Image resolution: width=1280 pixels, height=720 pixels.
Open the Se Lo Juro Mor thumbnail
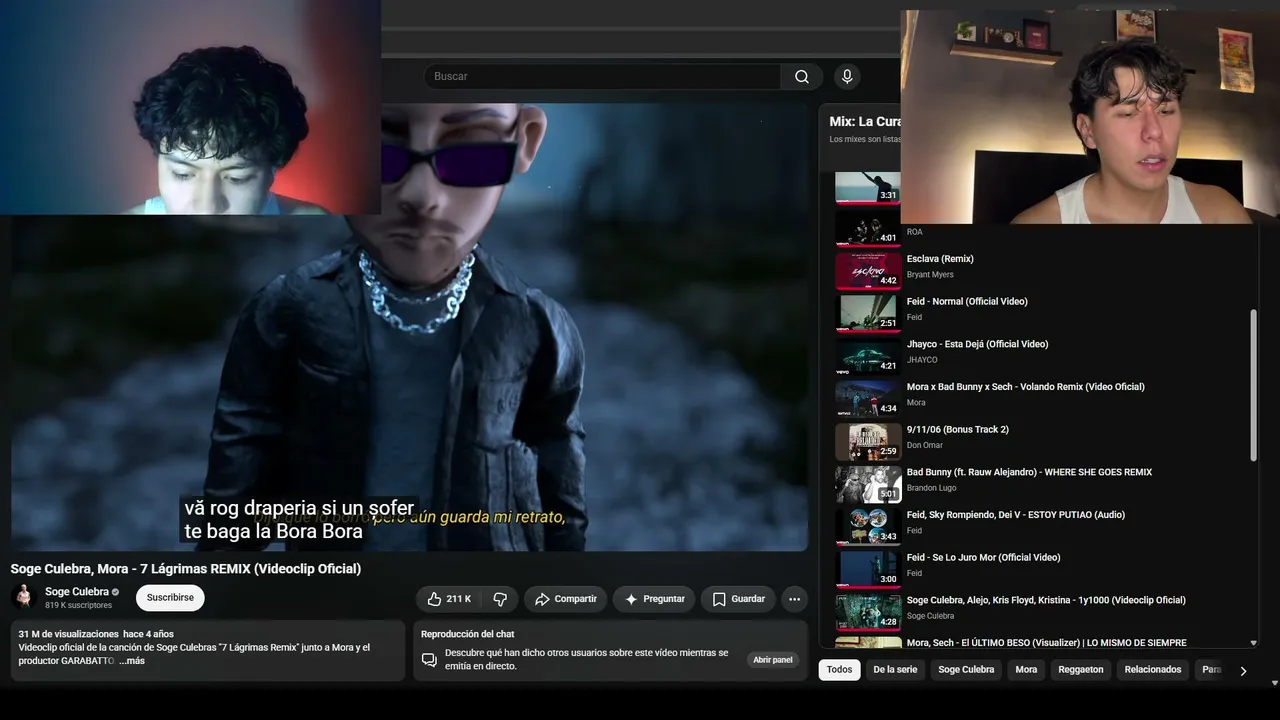868,569
